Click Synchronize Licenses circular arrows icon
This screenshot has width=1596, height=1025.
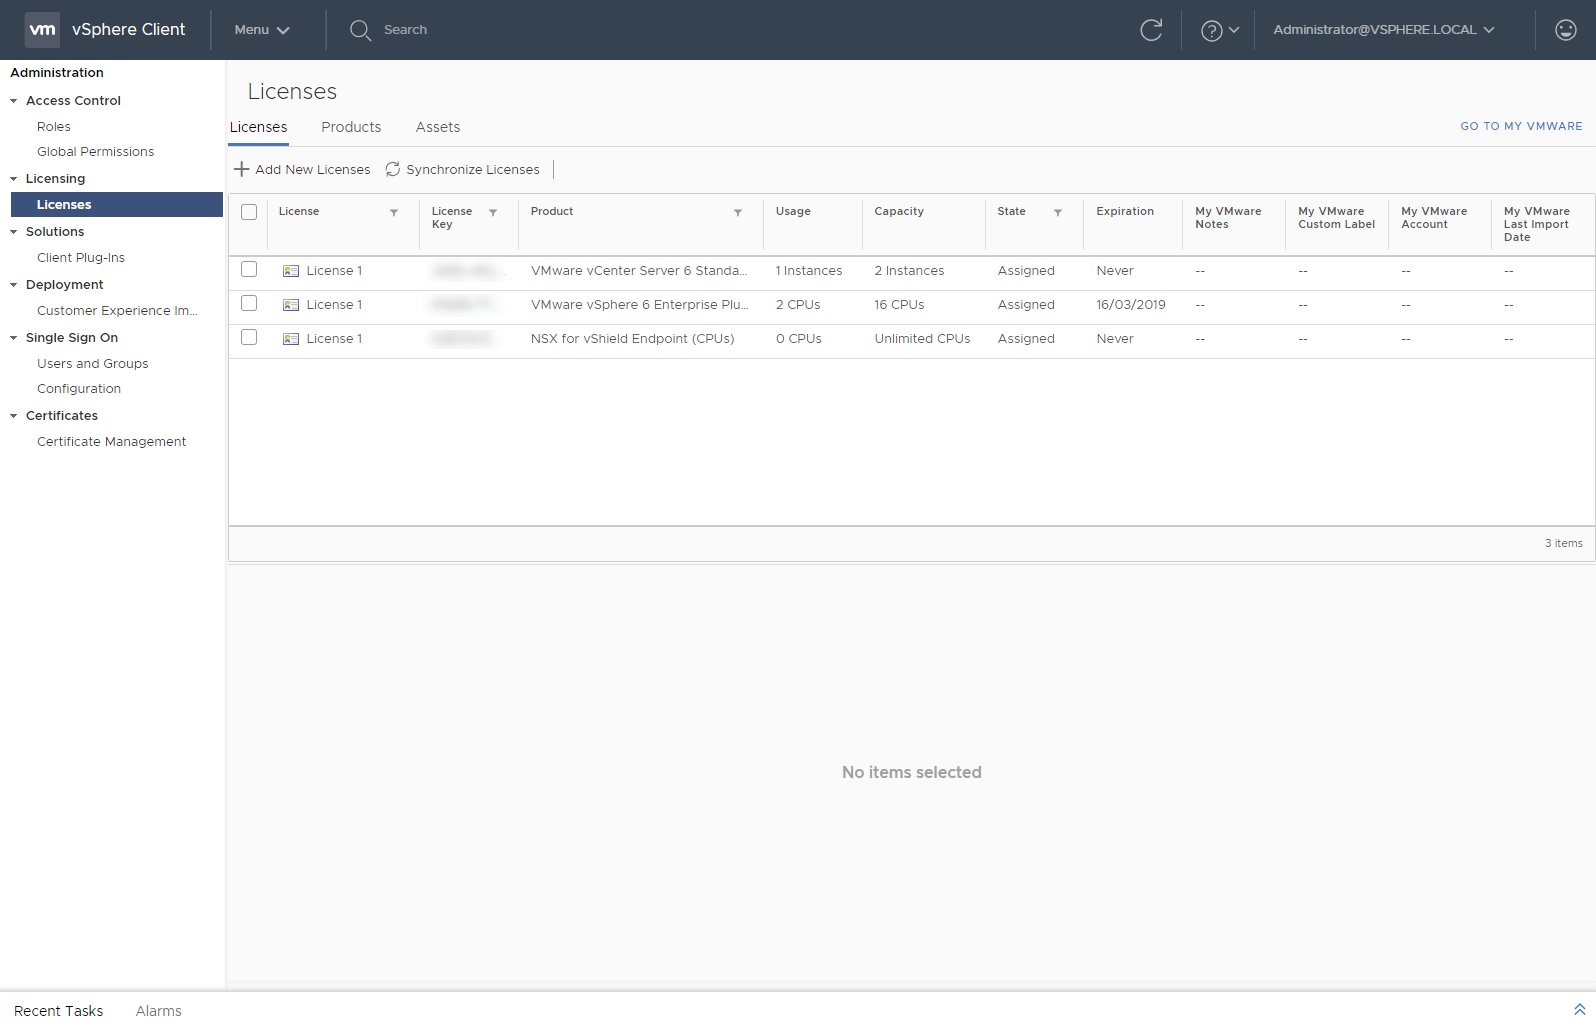click(393, 170)
